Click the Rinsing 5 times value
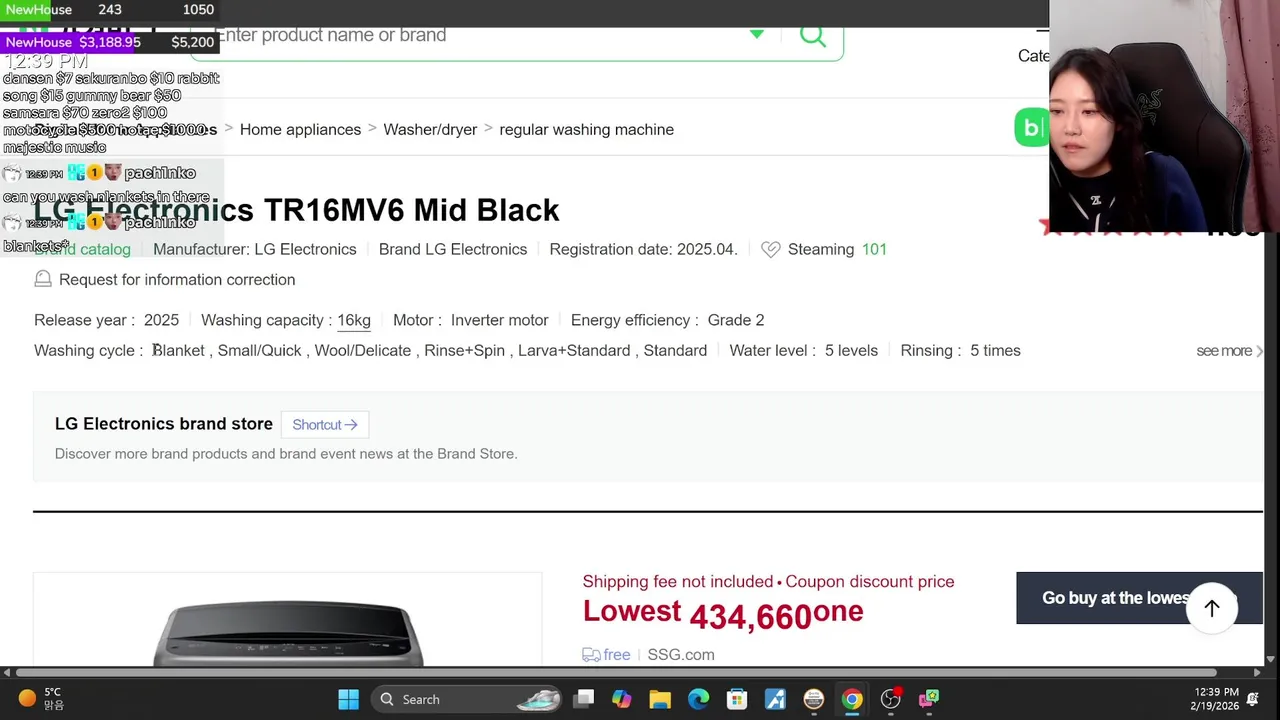Image resolution: width=1280 pixels, height=720 pixels. (995, 350)
